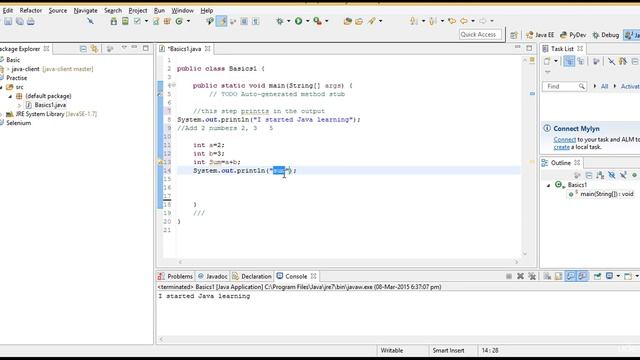Toggle Mark Occurrences highlighted toolbar button
Image resolution: width=640 pixels, height=360 pixels.
coord(222,21)
